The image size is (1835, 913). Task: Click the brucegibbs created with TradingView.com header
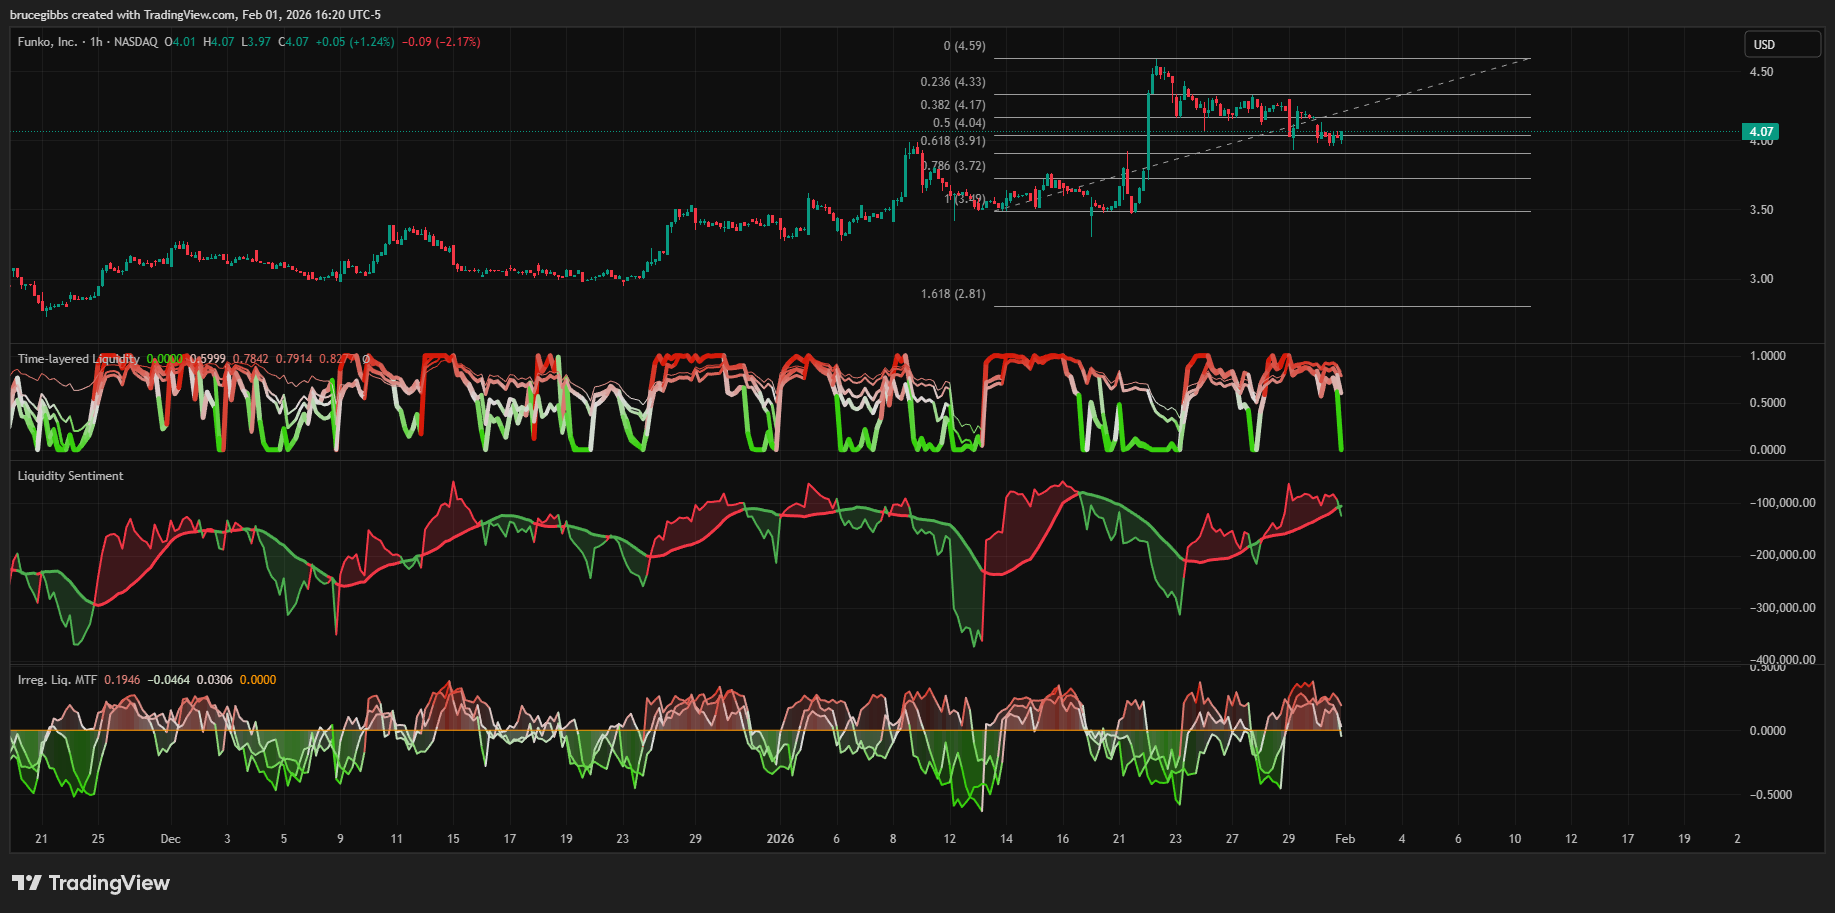pos(195,15)
